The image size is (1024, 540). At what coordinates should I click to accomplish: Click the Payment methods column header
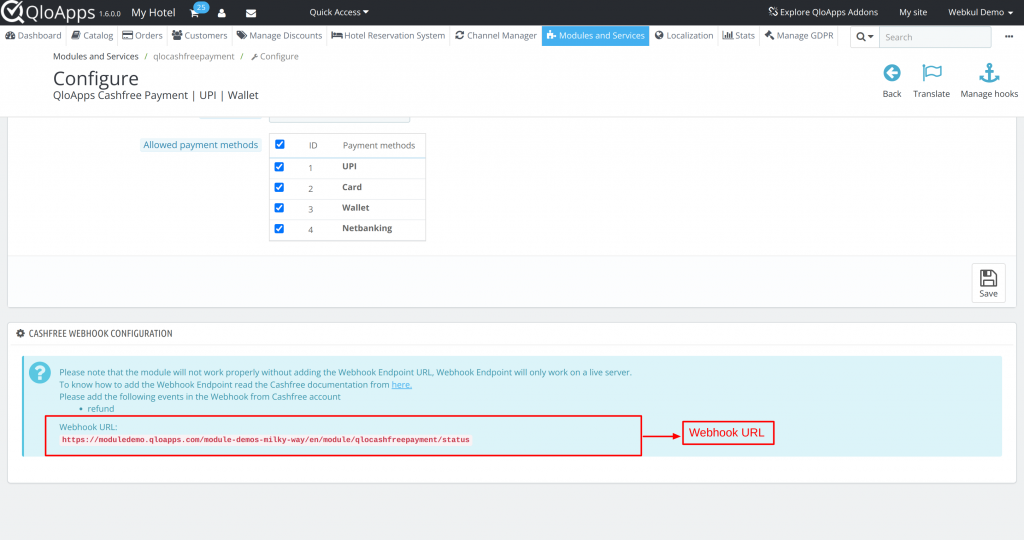pyautogui.click(x=379, y=146)
